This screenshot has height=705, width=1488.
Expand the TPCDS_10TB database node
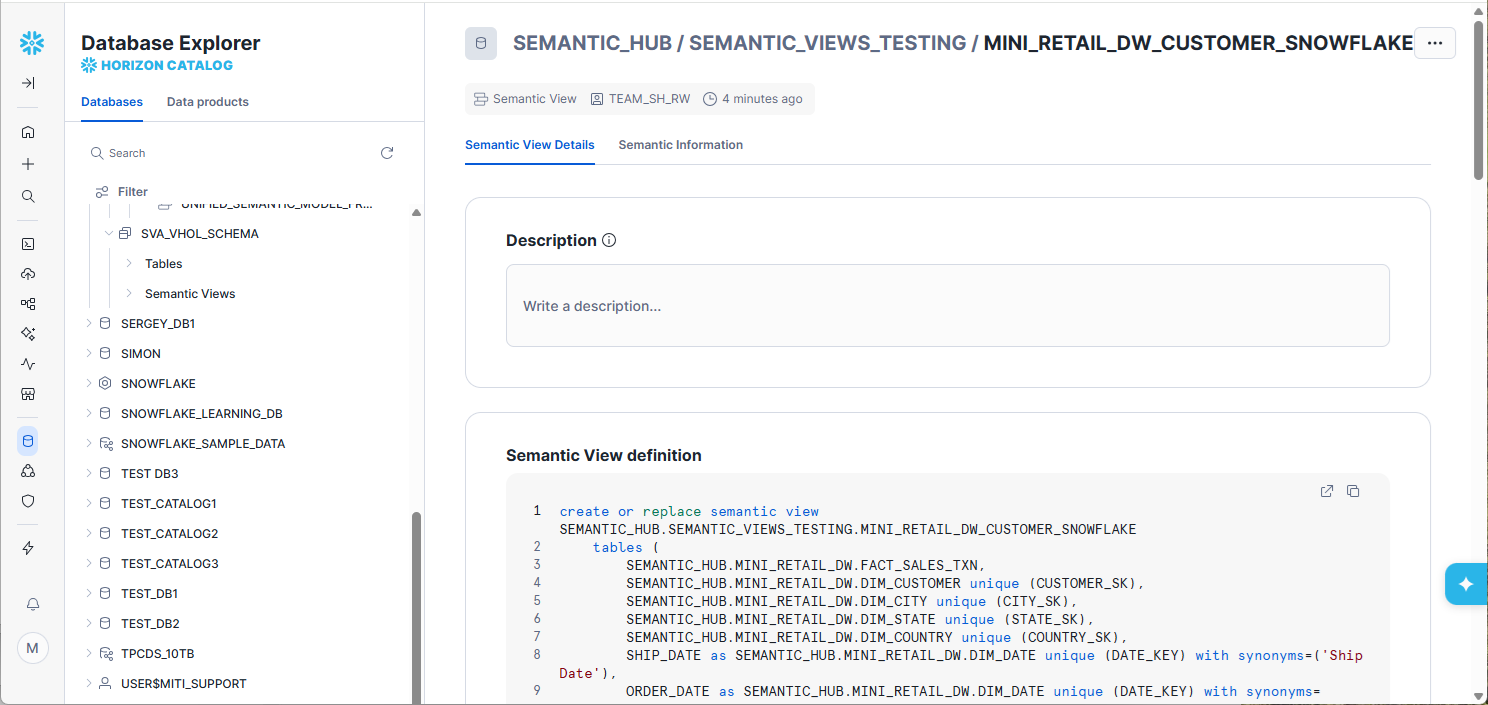coord(89,653)
